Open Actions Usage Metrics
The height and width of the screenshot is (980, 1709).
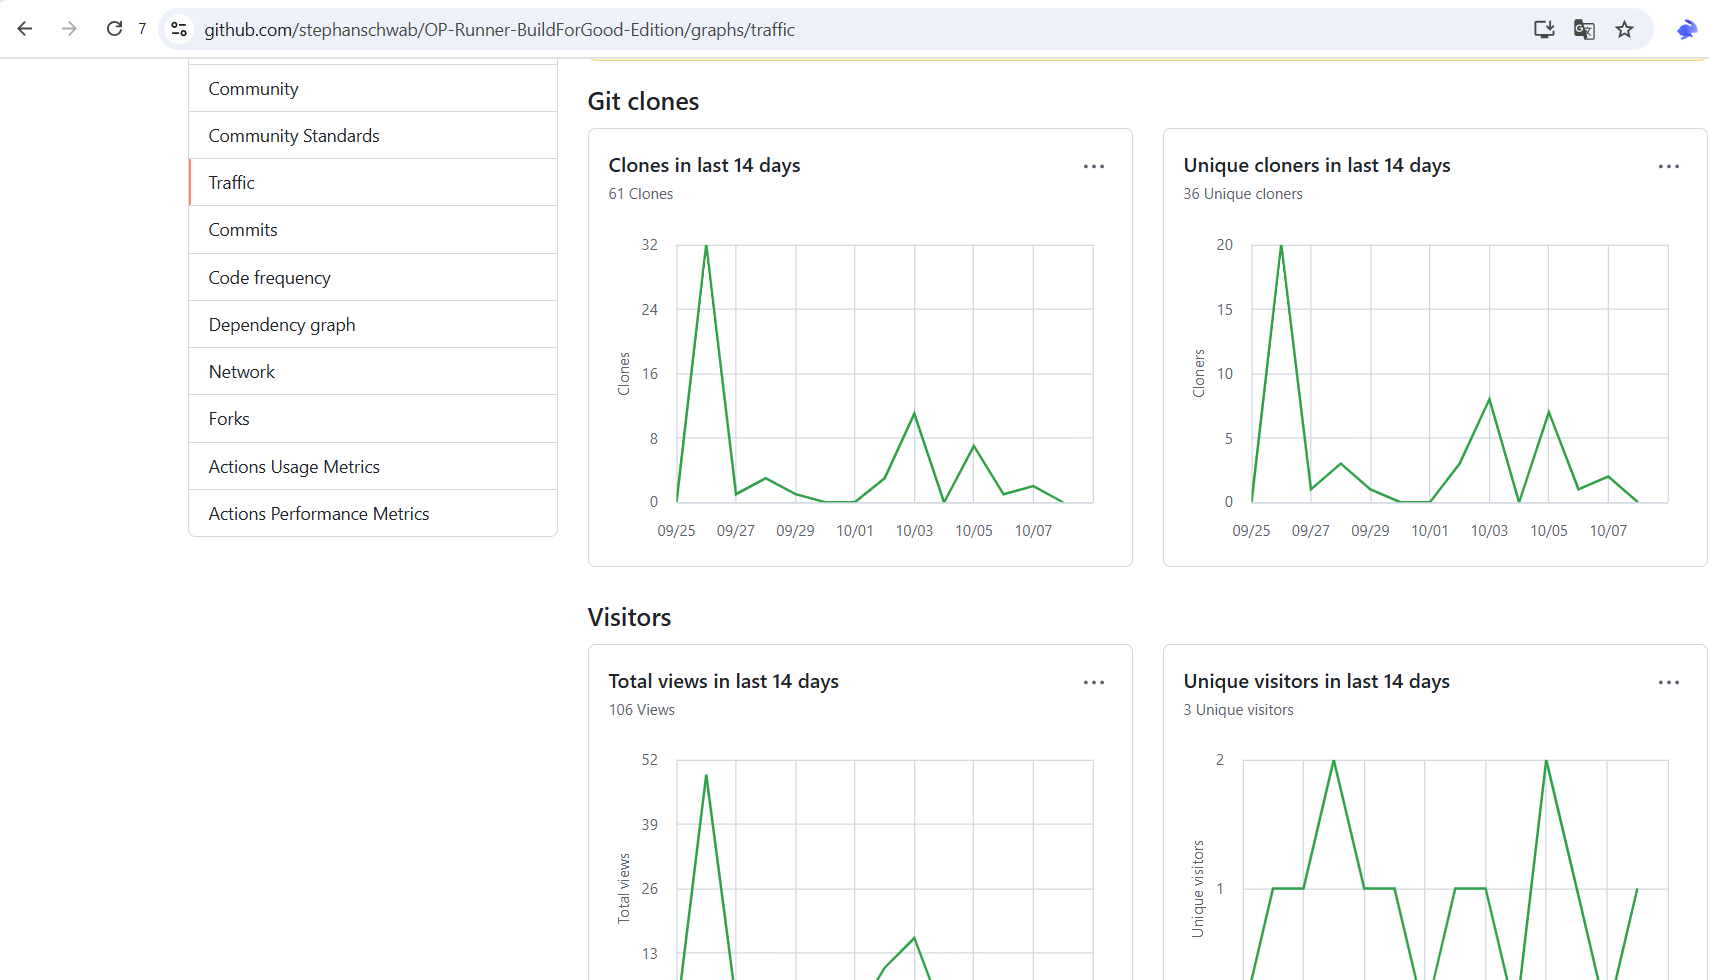tap(294, 467)
